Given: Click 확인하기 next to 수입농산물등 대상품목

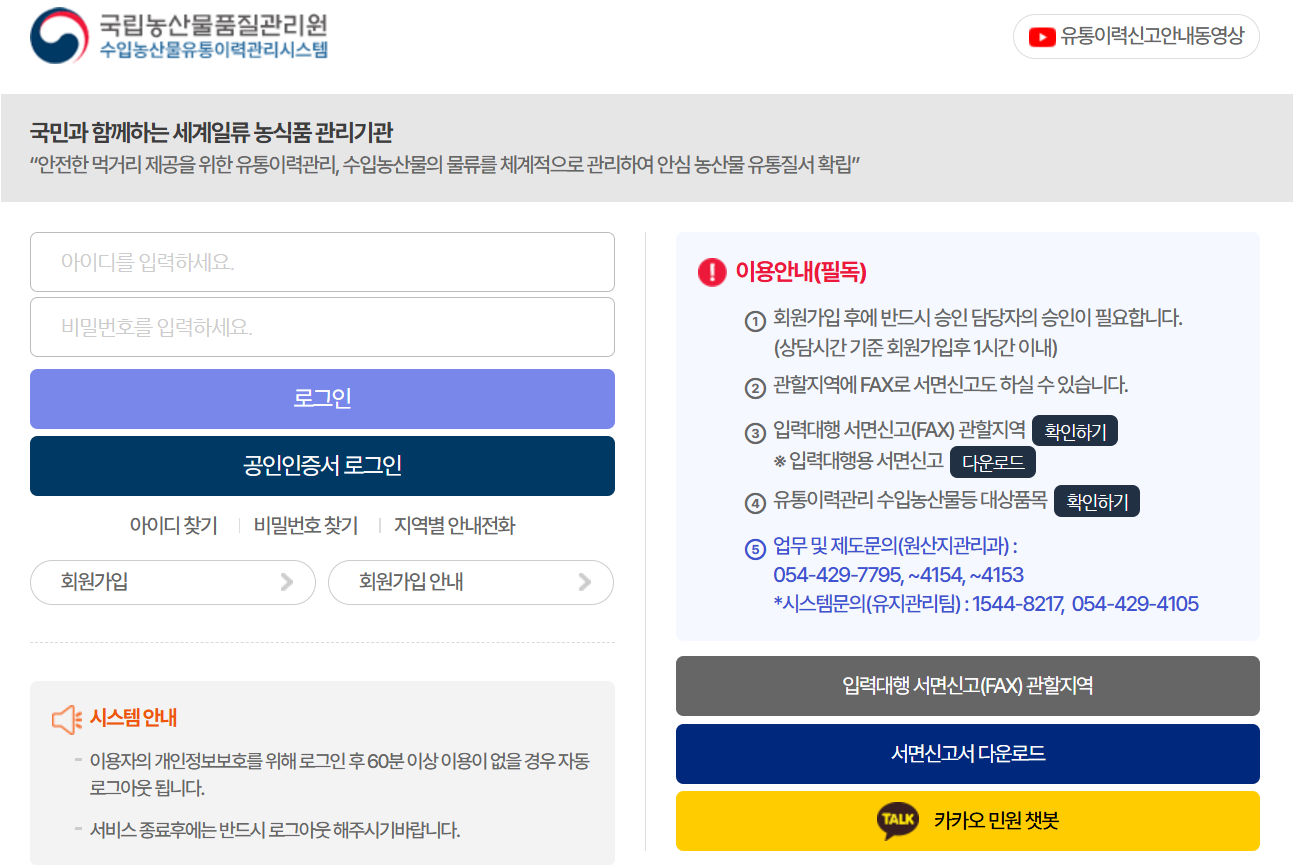Looking at the screenshot, I should (x=1097, y=502).
